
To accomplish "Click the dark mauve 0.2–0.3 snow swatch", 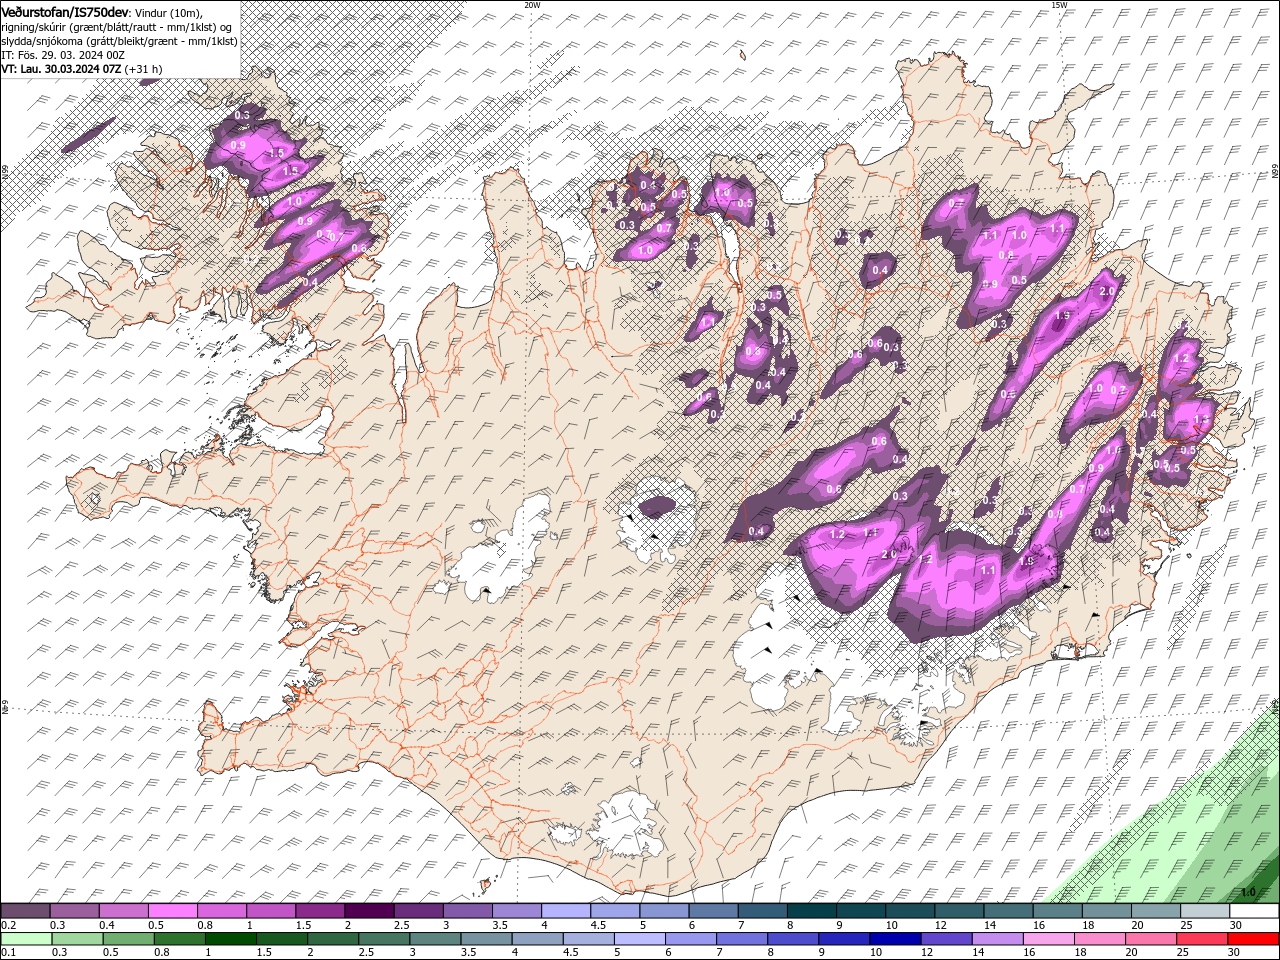I will point(25,911).
